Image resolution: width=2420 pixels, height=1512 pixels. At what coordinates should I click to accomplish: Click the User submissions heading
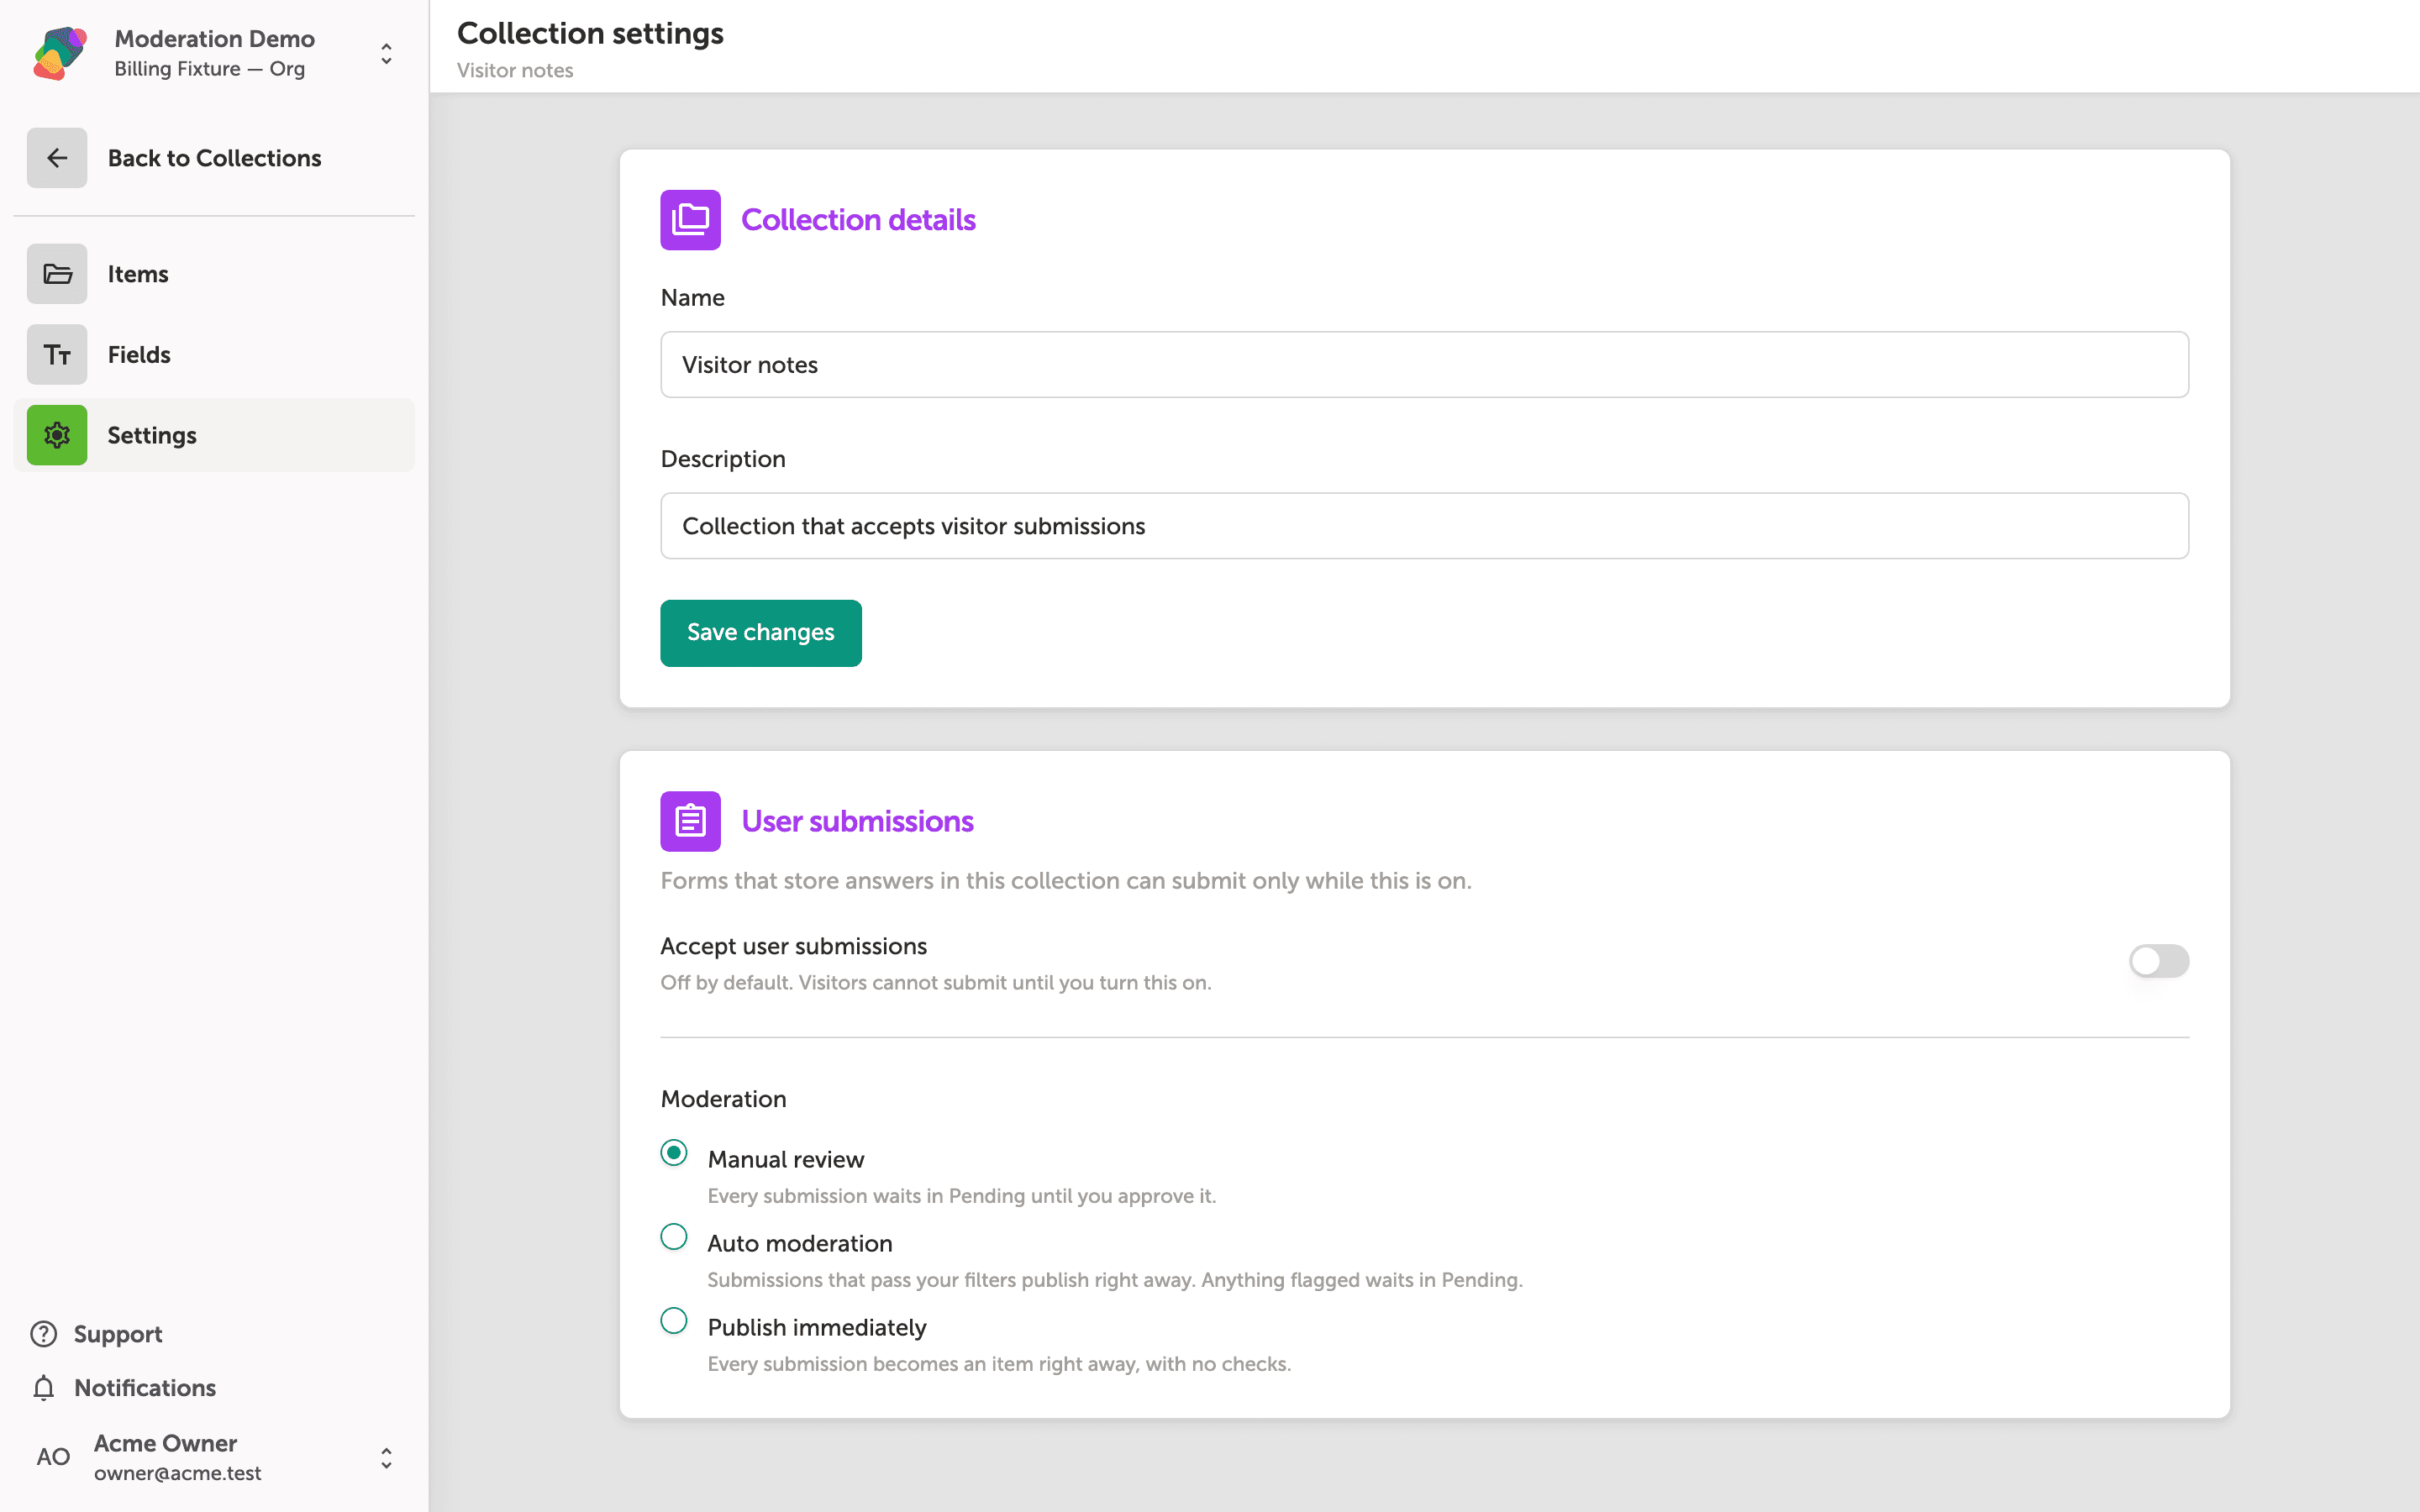(857, 821)
